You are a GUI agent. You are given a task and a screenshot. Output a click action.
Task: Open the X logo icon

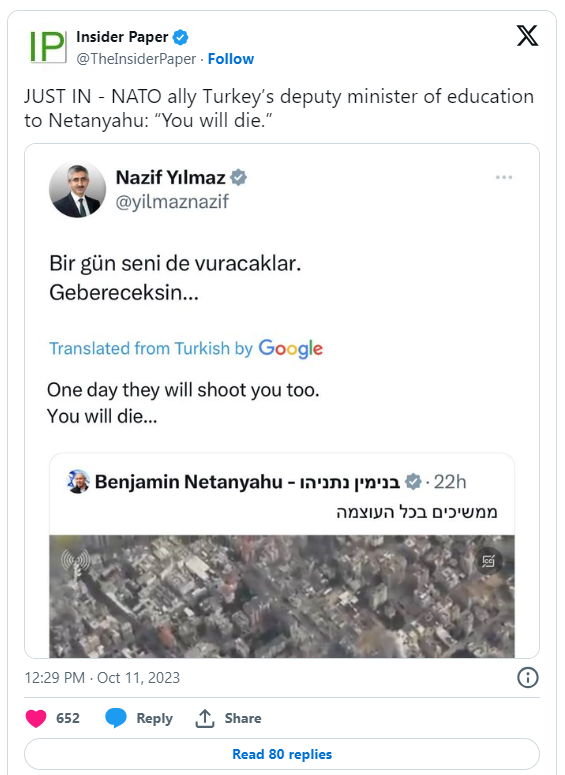[527, 36]
